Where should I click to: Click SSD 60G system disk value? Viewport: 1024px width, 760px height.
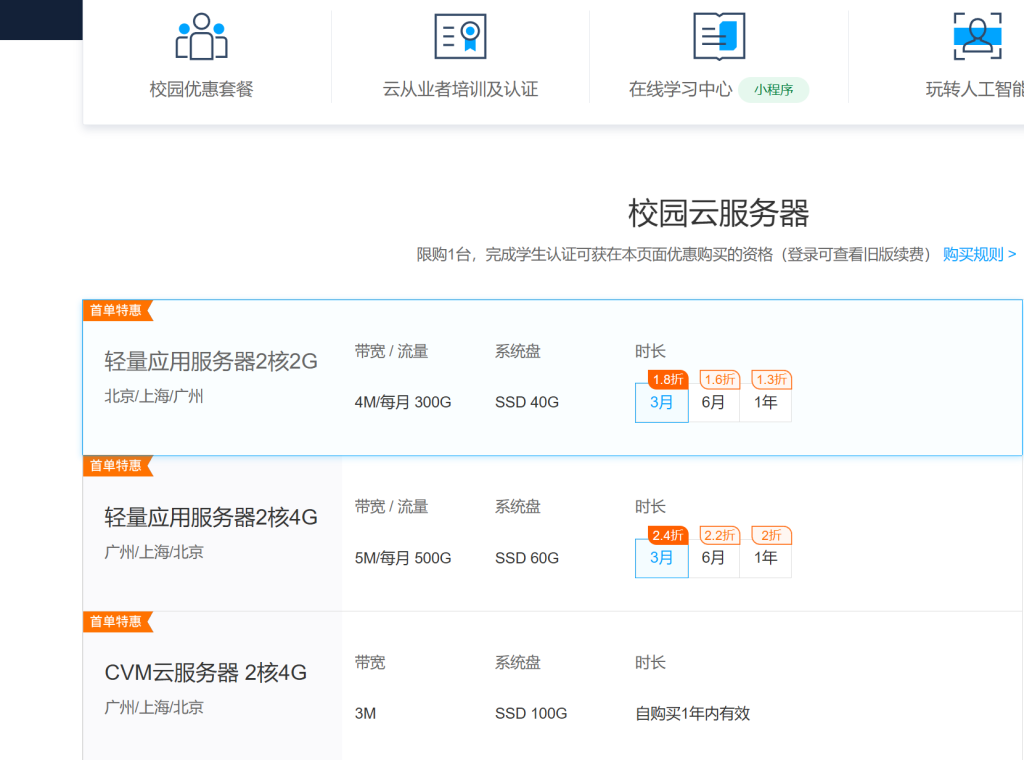coord(527,558)
